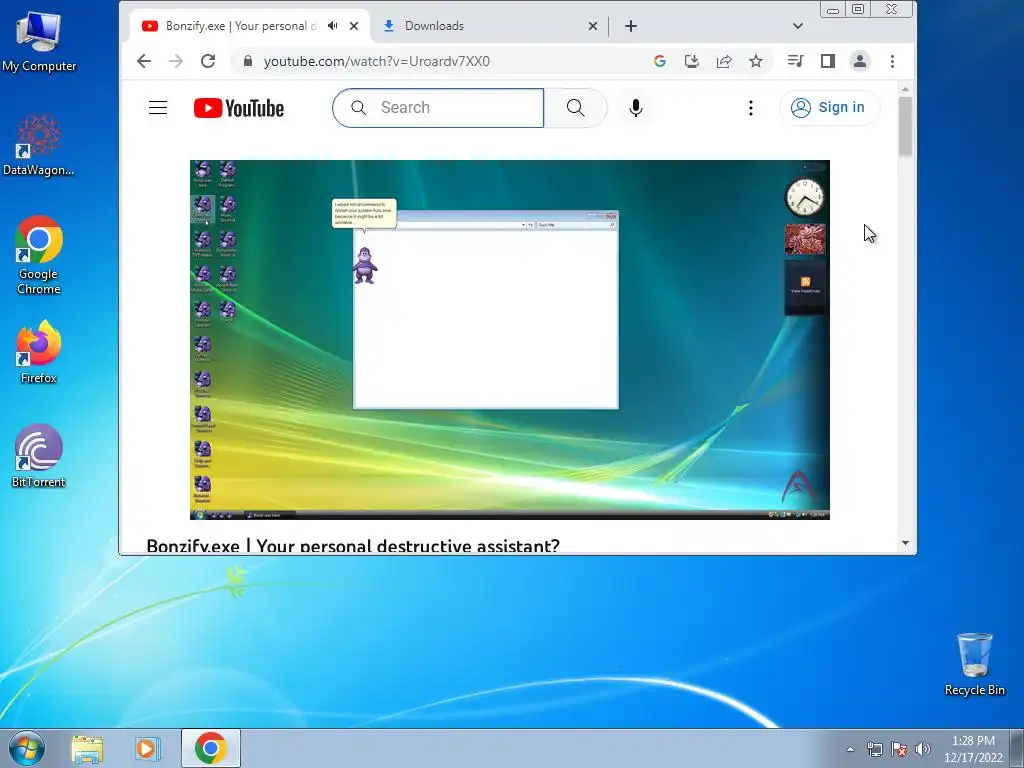1024x768 pixels.
Task: Share this page via the share icon
Action: [x=724, y=61]
